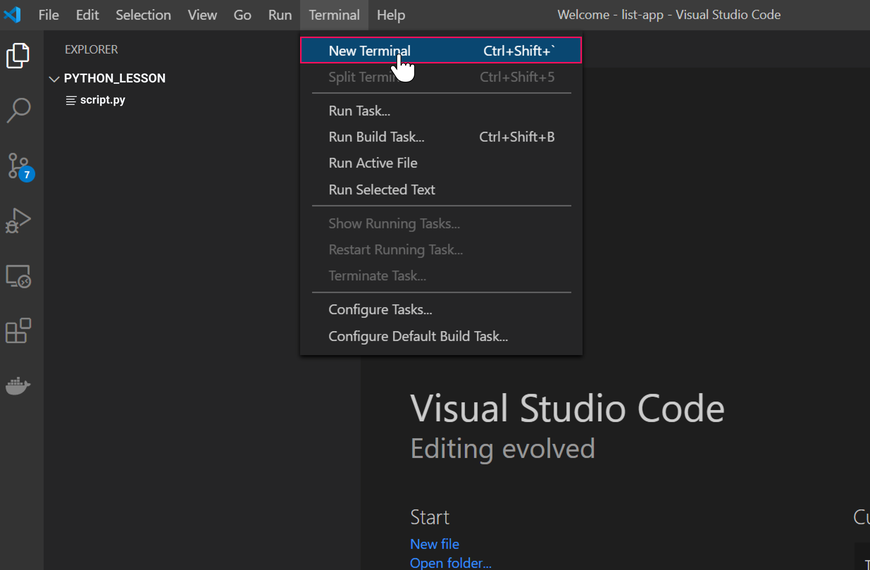
Task: Open the File menu
Action: 48,15
